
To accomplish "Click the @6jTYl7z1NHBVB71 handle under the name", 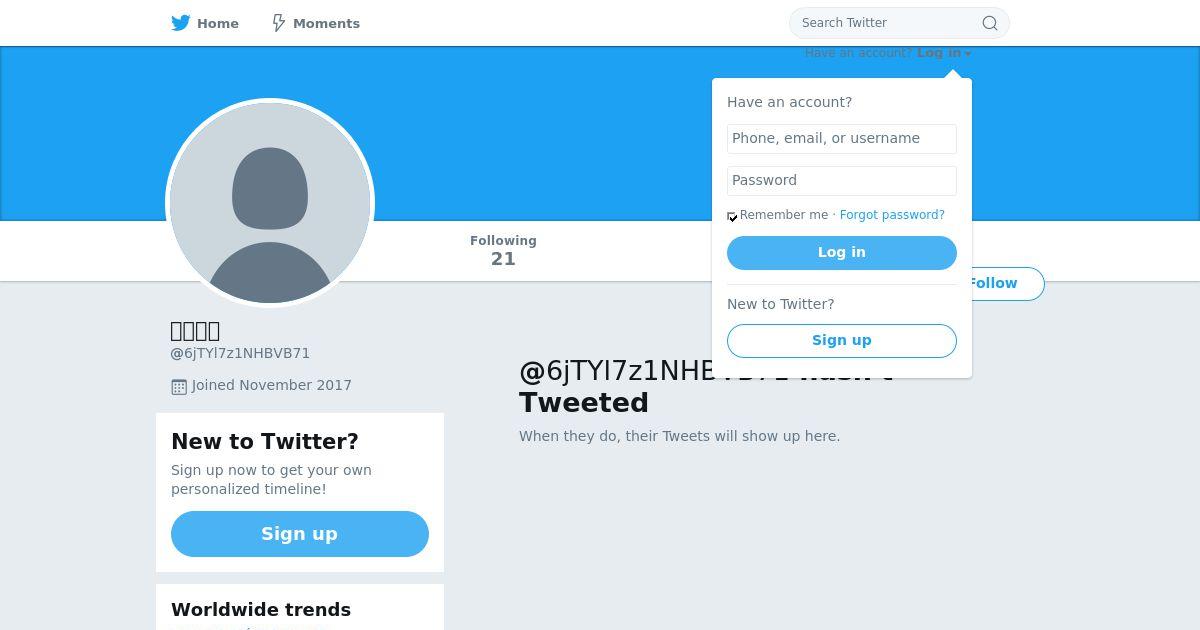I will [x=240, y=353].
